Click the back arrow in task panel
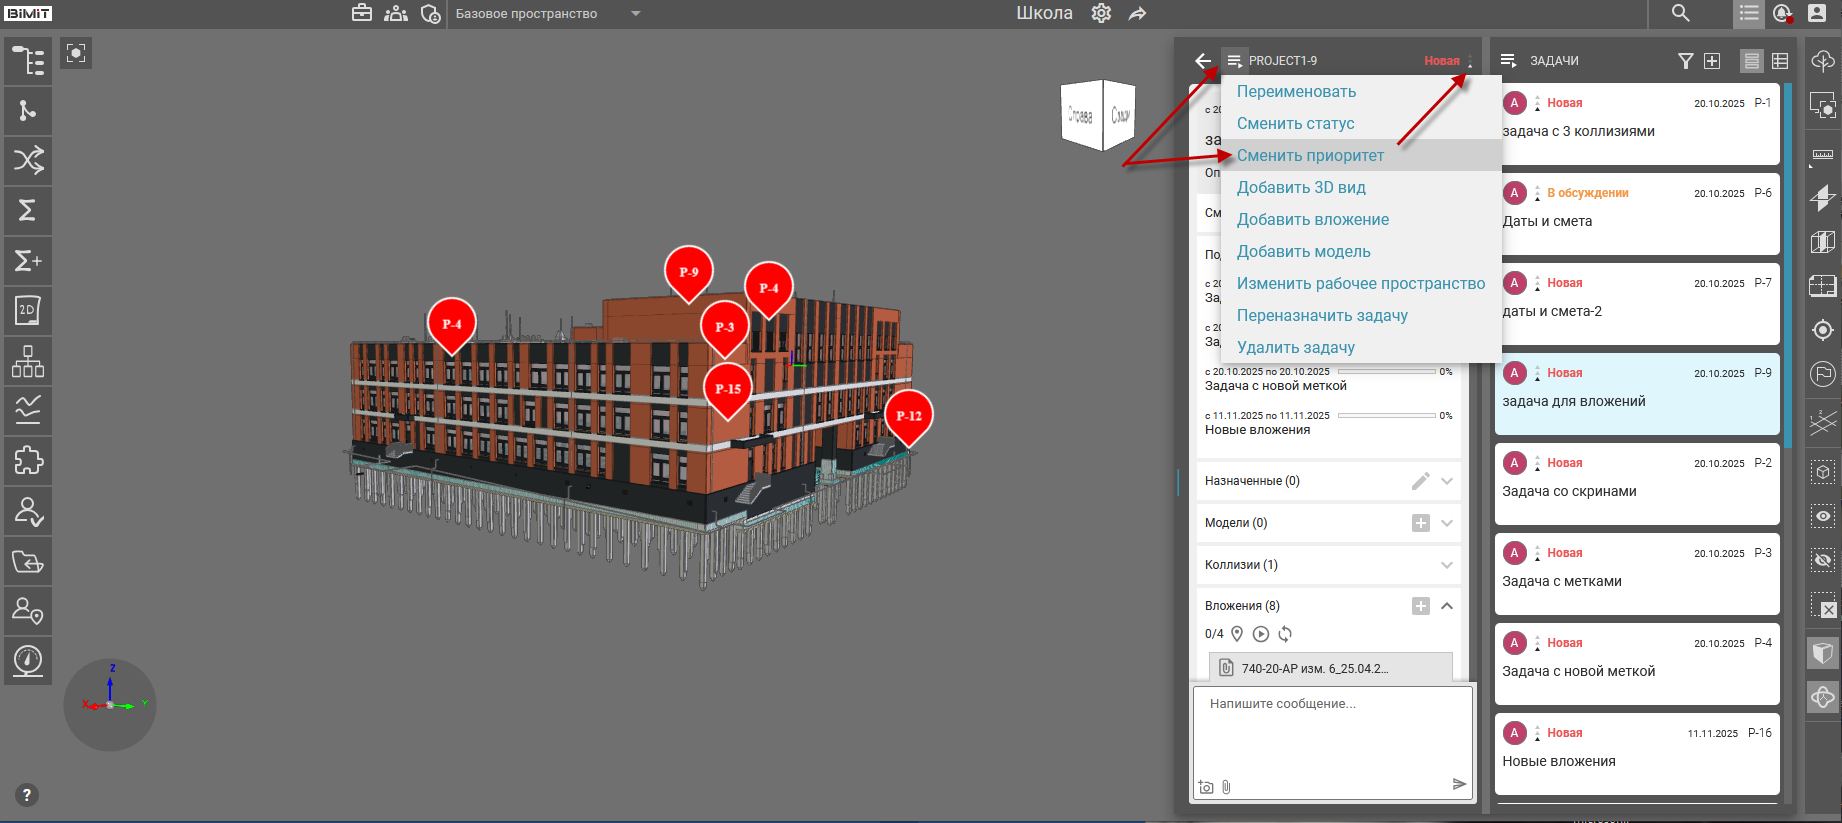1842x823 pixels. tap(1203, 61)
